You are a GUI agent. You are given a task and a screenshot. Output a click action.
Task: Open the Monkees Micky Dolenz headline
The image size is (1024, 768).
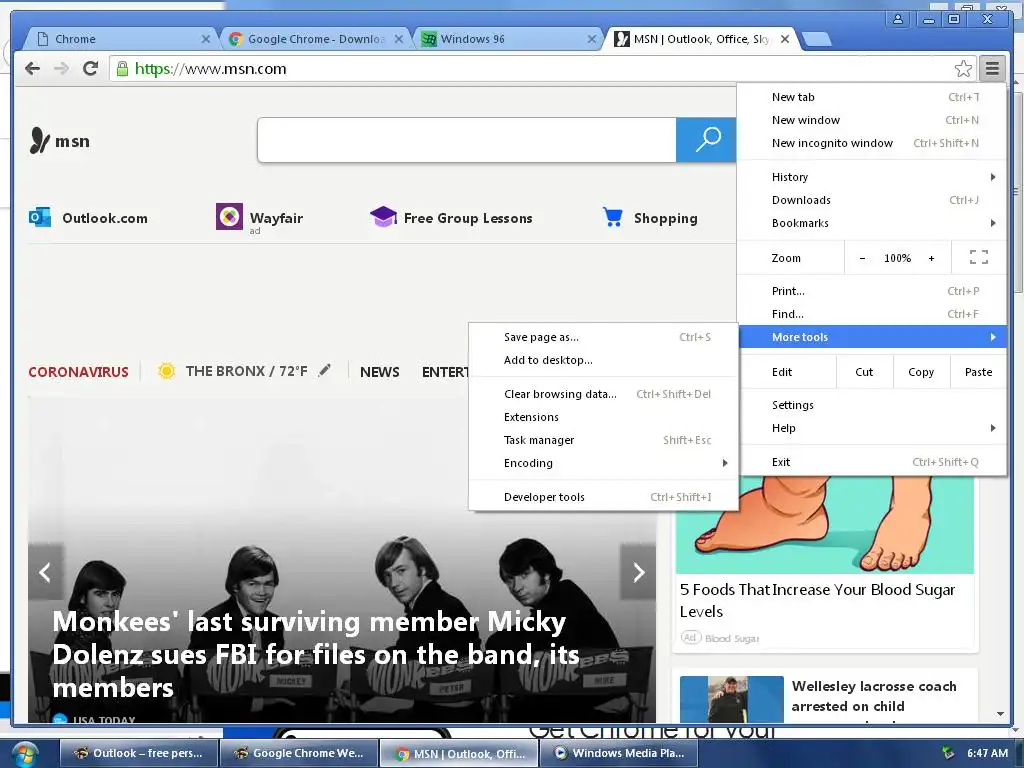click(315, 654)
